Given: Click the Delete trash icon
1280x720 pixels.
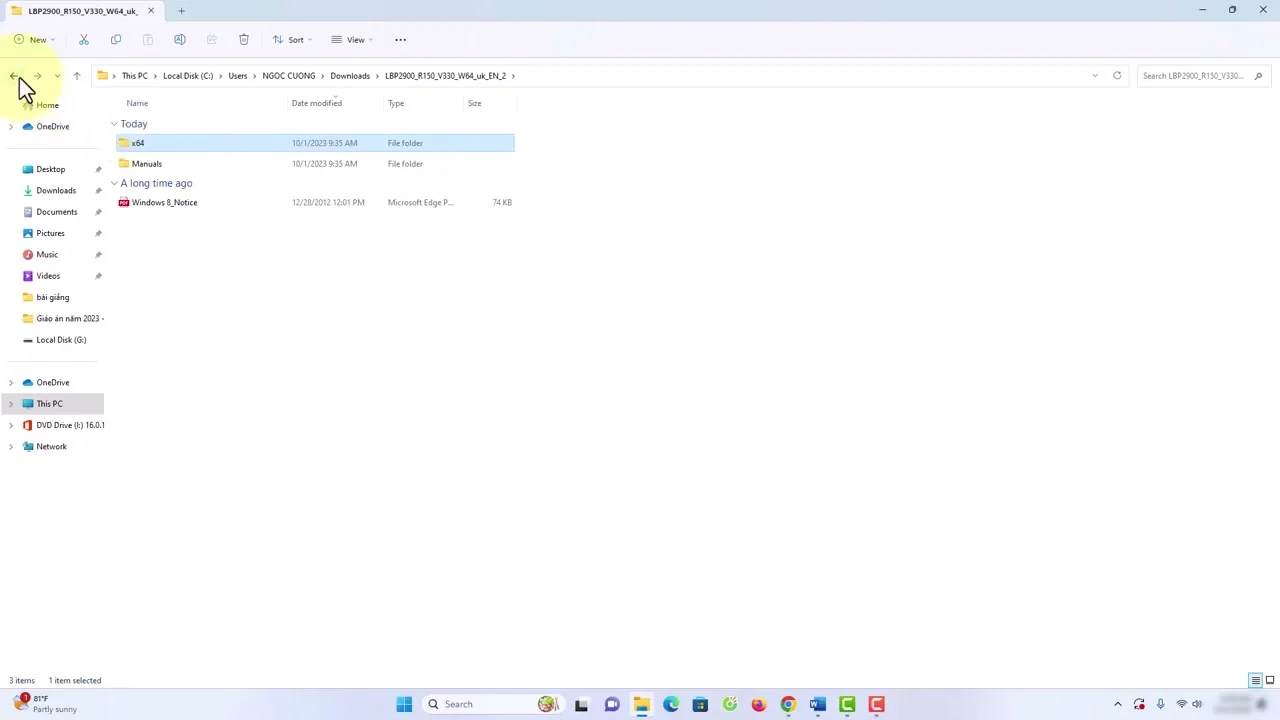Looking at the screenshot, I should pos(244,40).
